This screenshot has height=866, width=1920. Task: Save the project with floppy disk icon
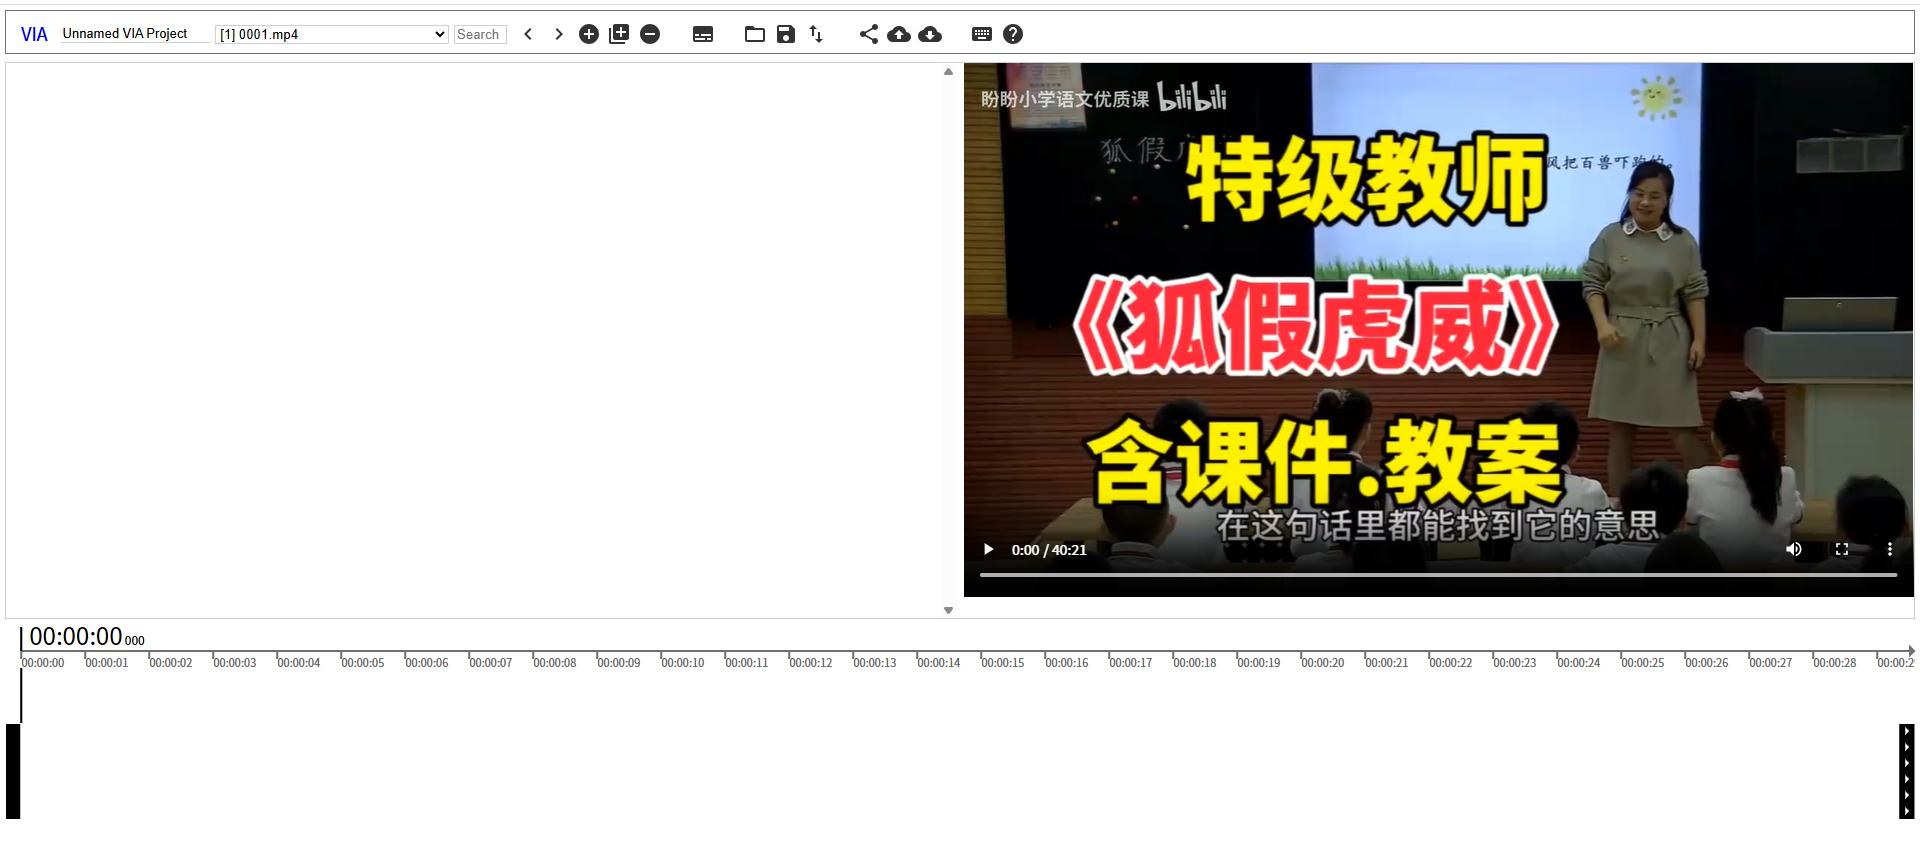786,34
